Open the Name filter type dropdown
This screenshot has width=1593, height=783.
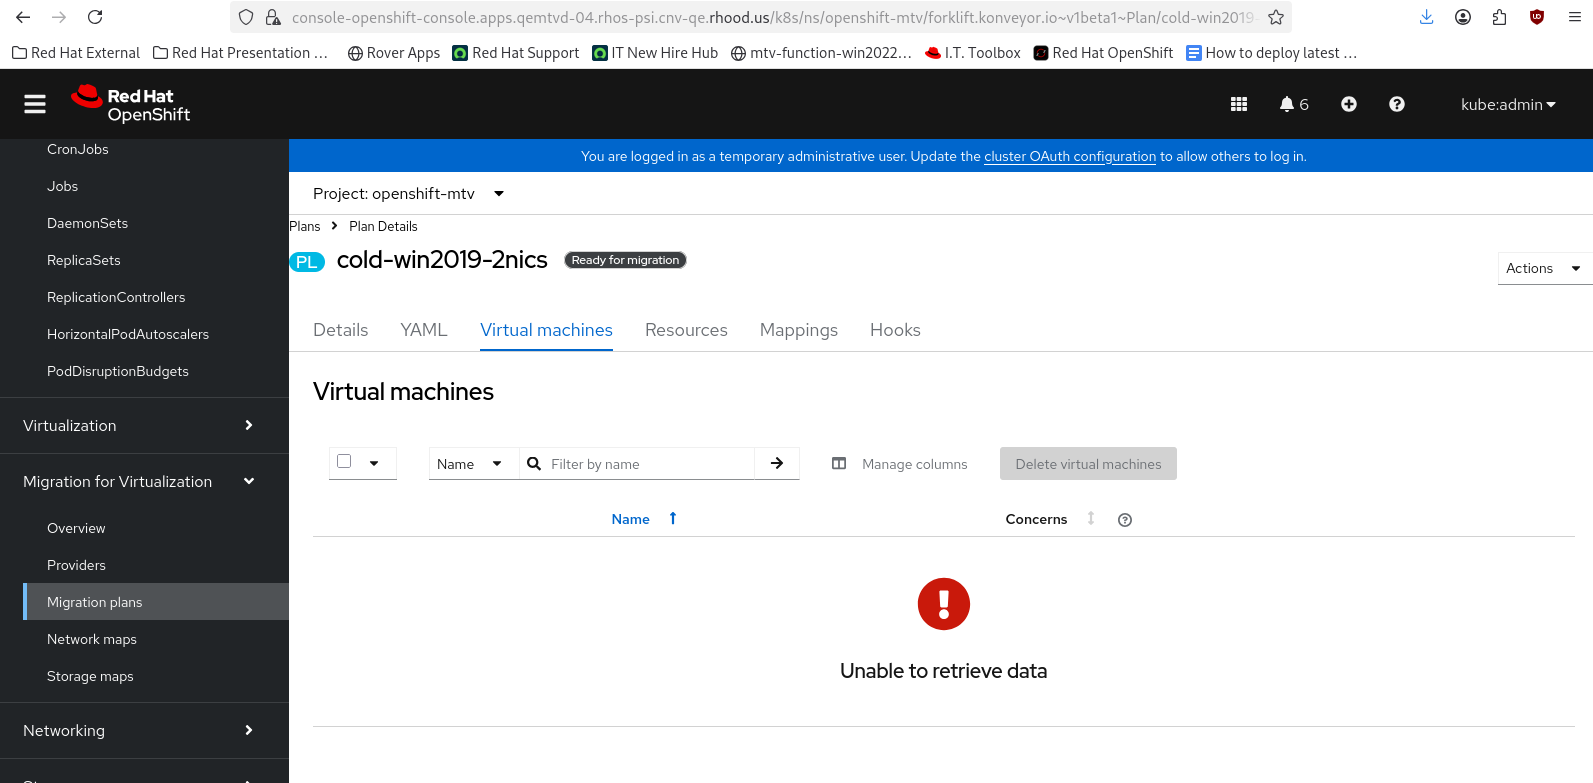(x=473, y=464)
